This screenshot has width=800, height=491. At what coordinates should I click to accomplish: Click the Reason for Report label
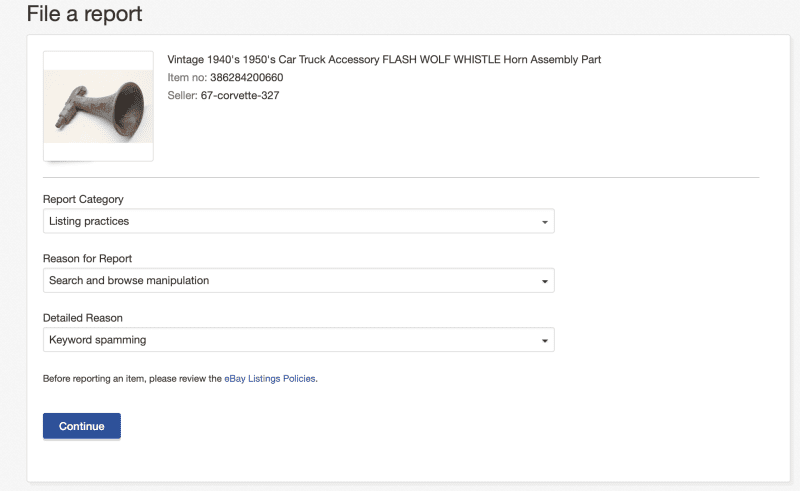point(87,259)
